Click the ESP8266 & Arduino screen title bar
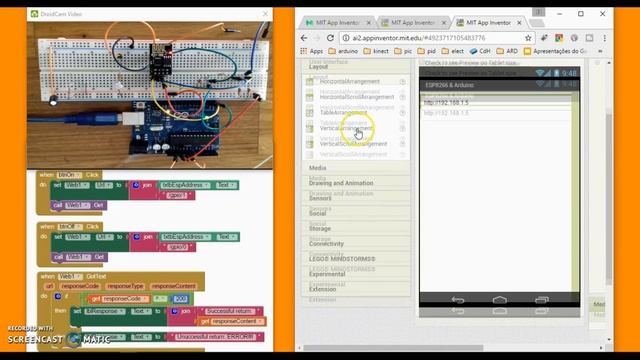640x360 pixels. point(499,85)
